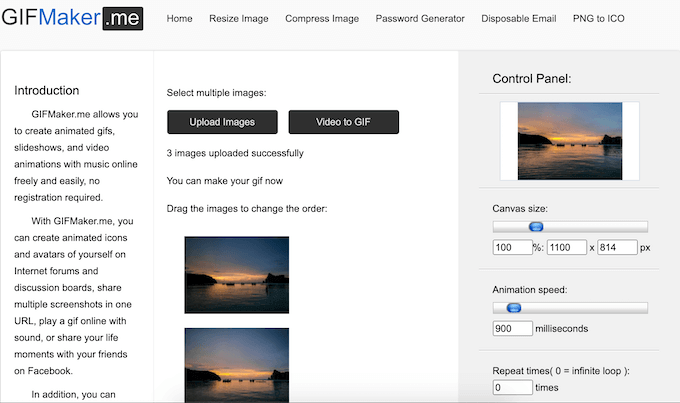Screen dimensions: 680x403
Task: Click the canvas height field showing 814
Action: point(616,247)
